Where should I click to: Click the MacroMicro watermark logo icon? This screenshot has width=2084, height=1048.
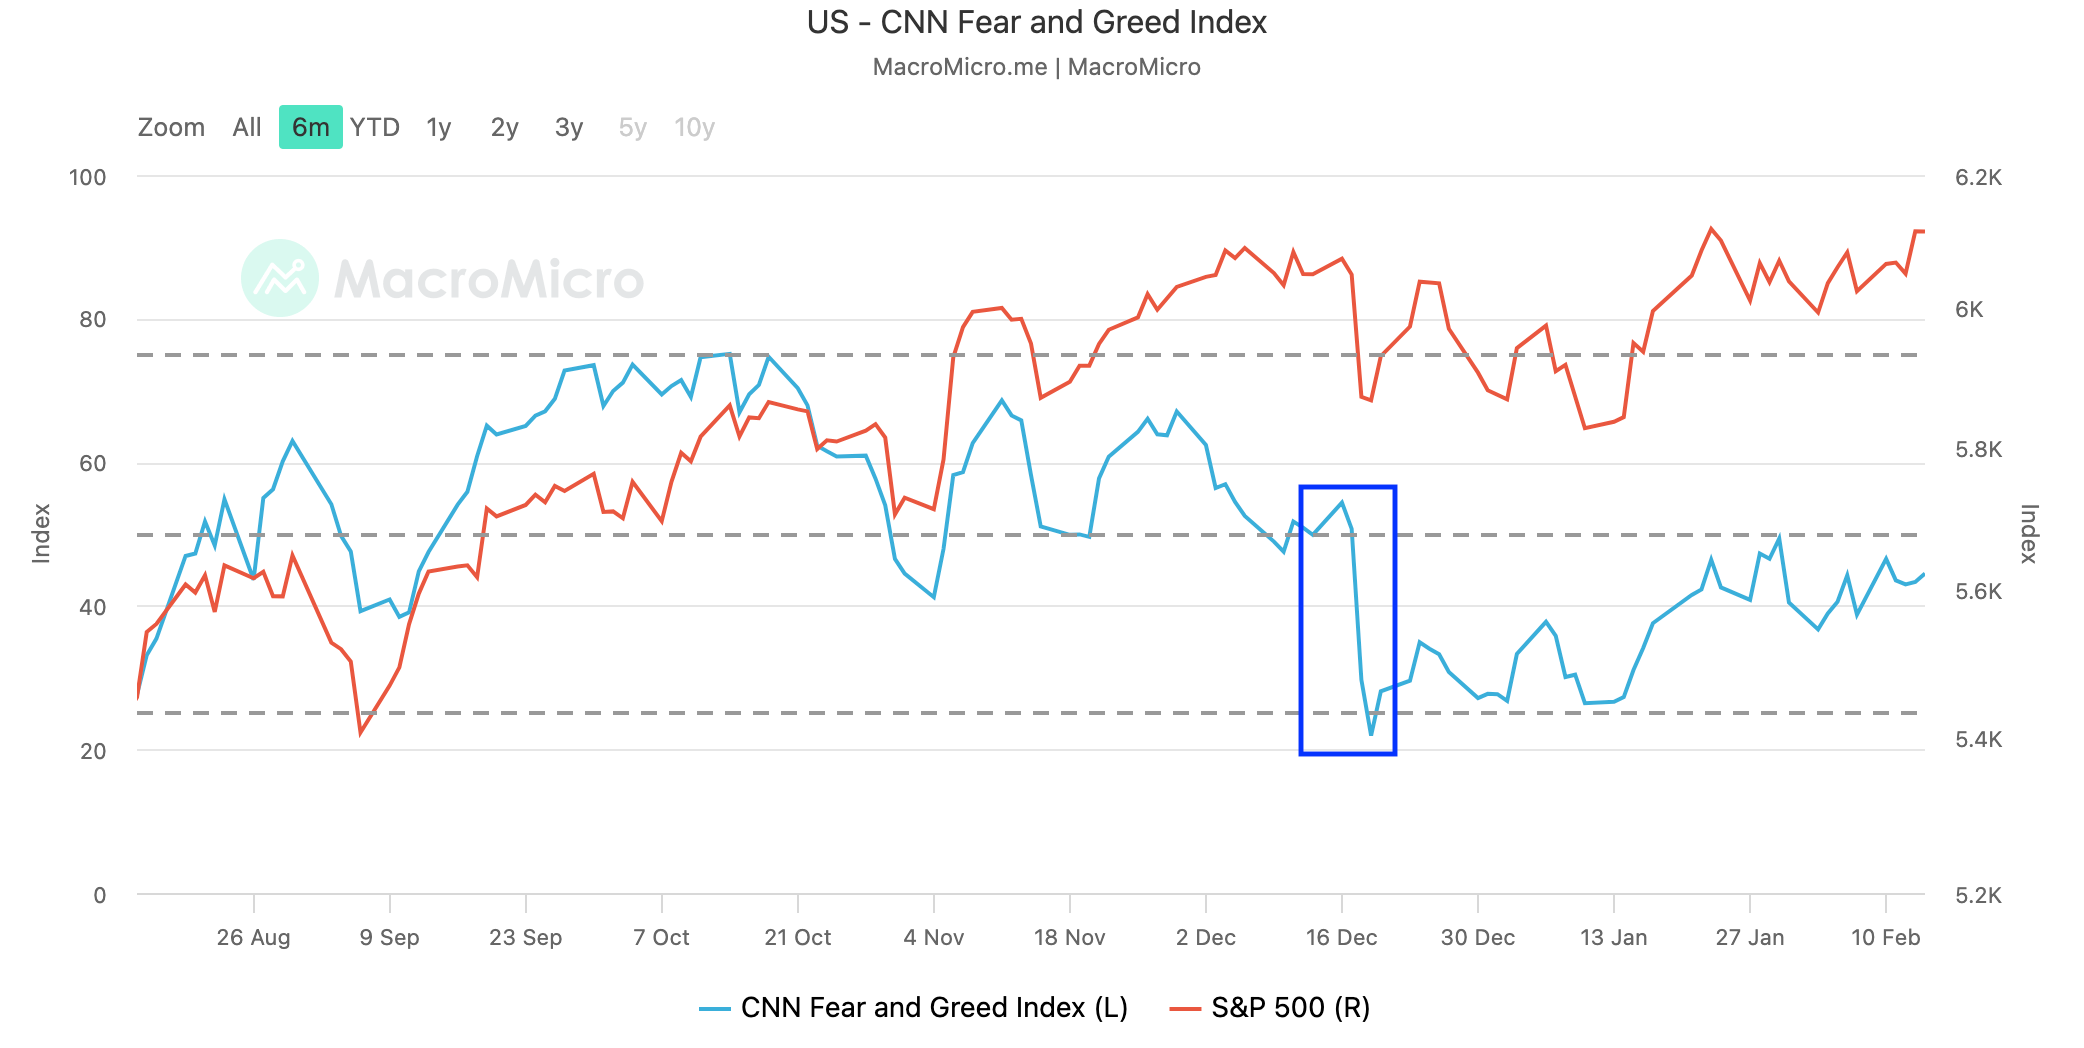coord(280,278)
